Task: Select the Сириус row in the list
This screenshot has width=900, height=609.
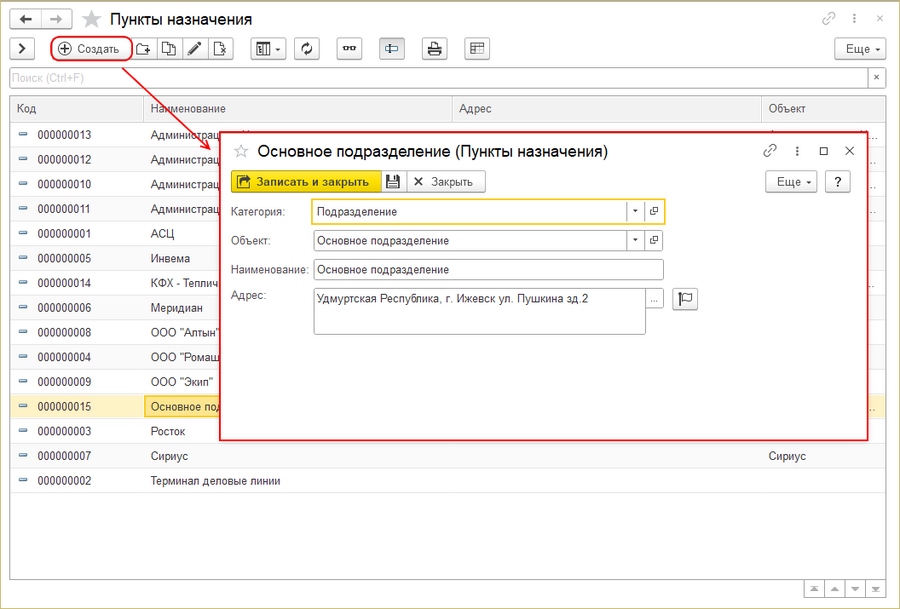Action: (x=447, y=456)
